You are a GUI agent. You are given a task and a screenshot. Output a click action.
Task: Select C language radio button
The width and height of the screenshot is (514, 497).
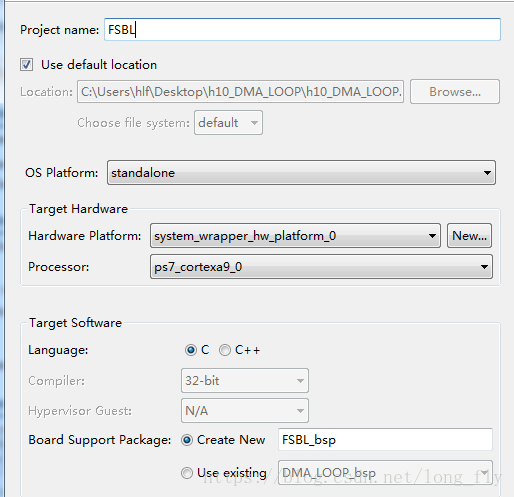[x=191, y=350]
